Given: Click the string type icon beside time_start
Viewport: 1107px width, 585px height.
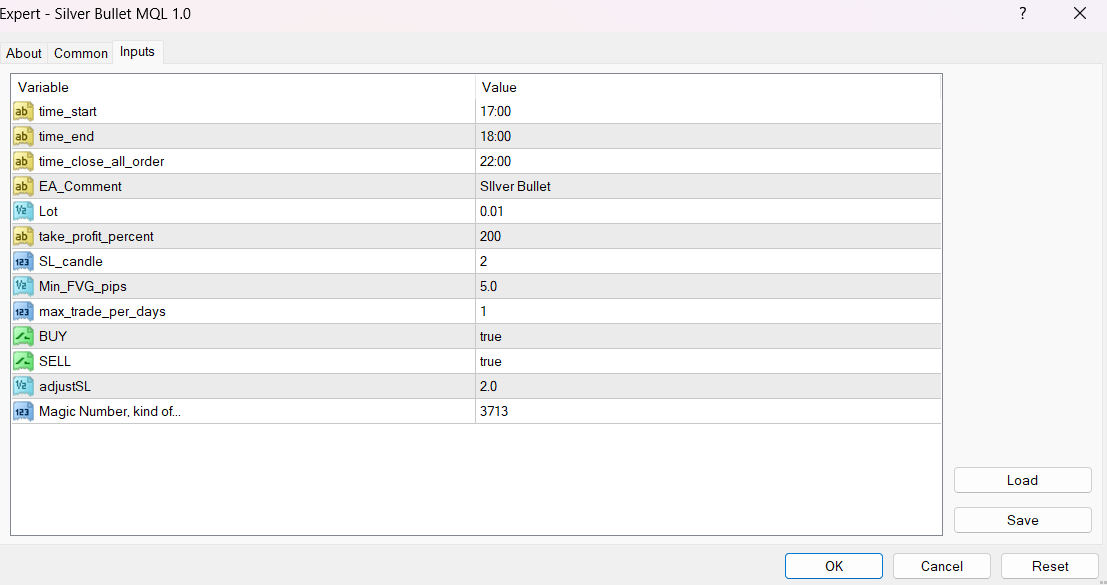Looking at the screenshot, I should coord(22,111).
